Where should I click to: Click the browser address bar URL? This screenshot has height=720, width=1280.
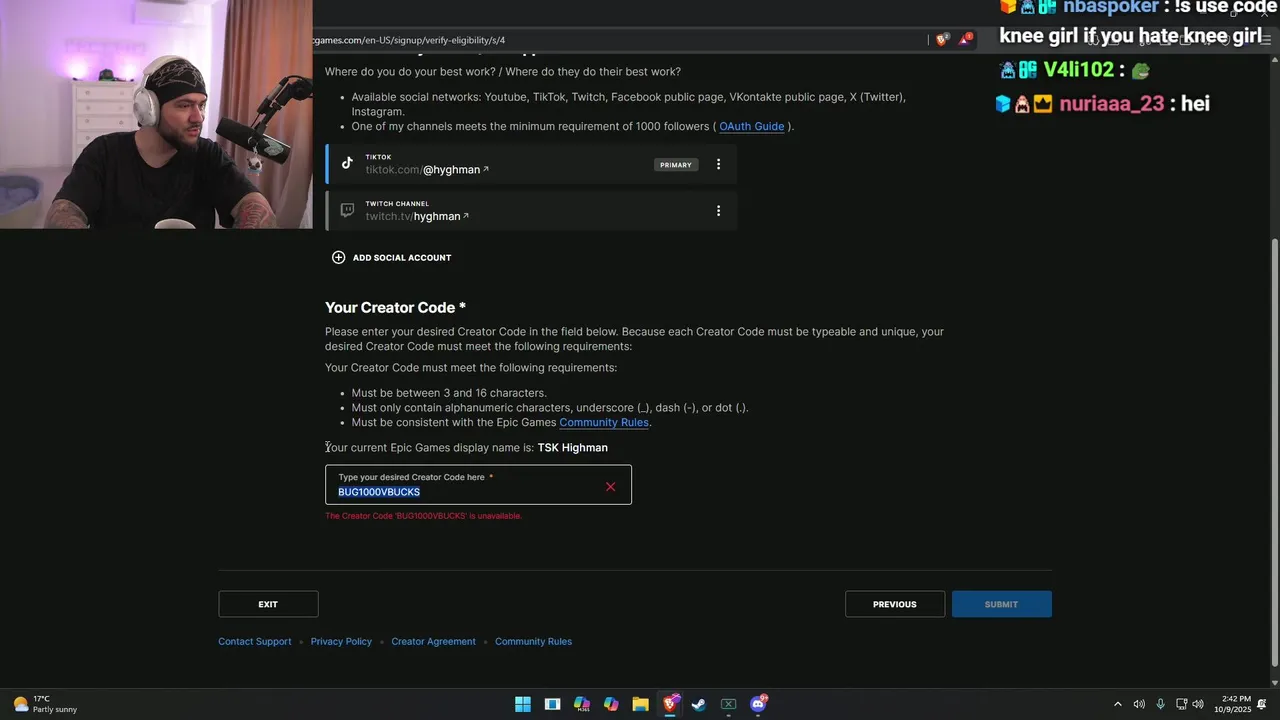point(410,40)
